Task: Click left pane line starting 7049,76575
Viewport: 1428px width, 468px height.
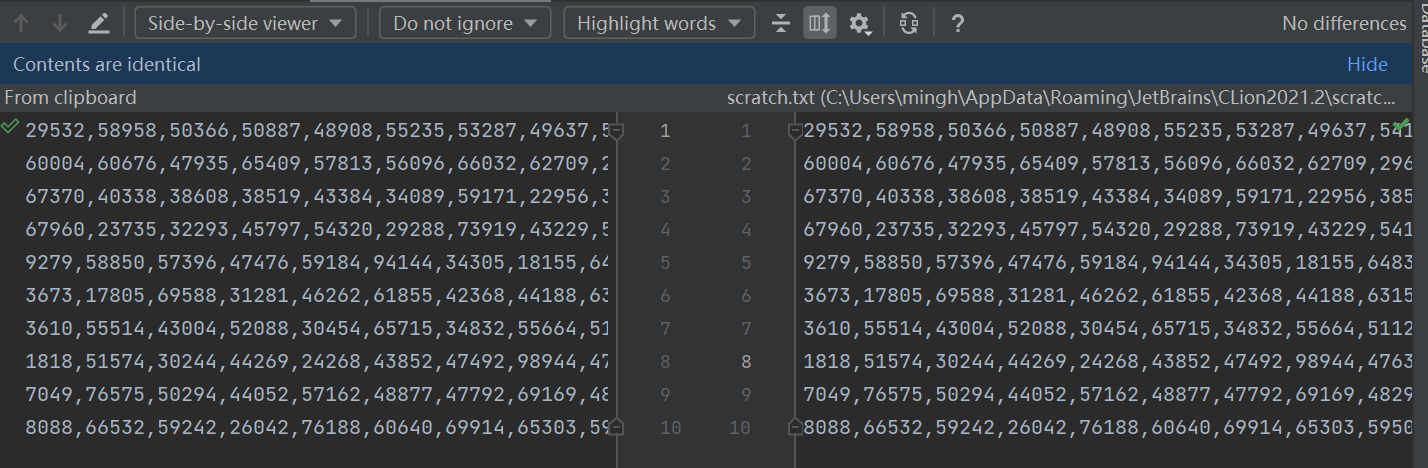Action: click(317, 395)
